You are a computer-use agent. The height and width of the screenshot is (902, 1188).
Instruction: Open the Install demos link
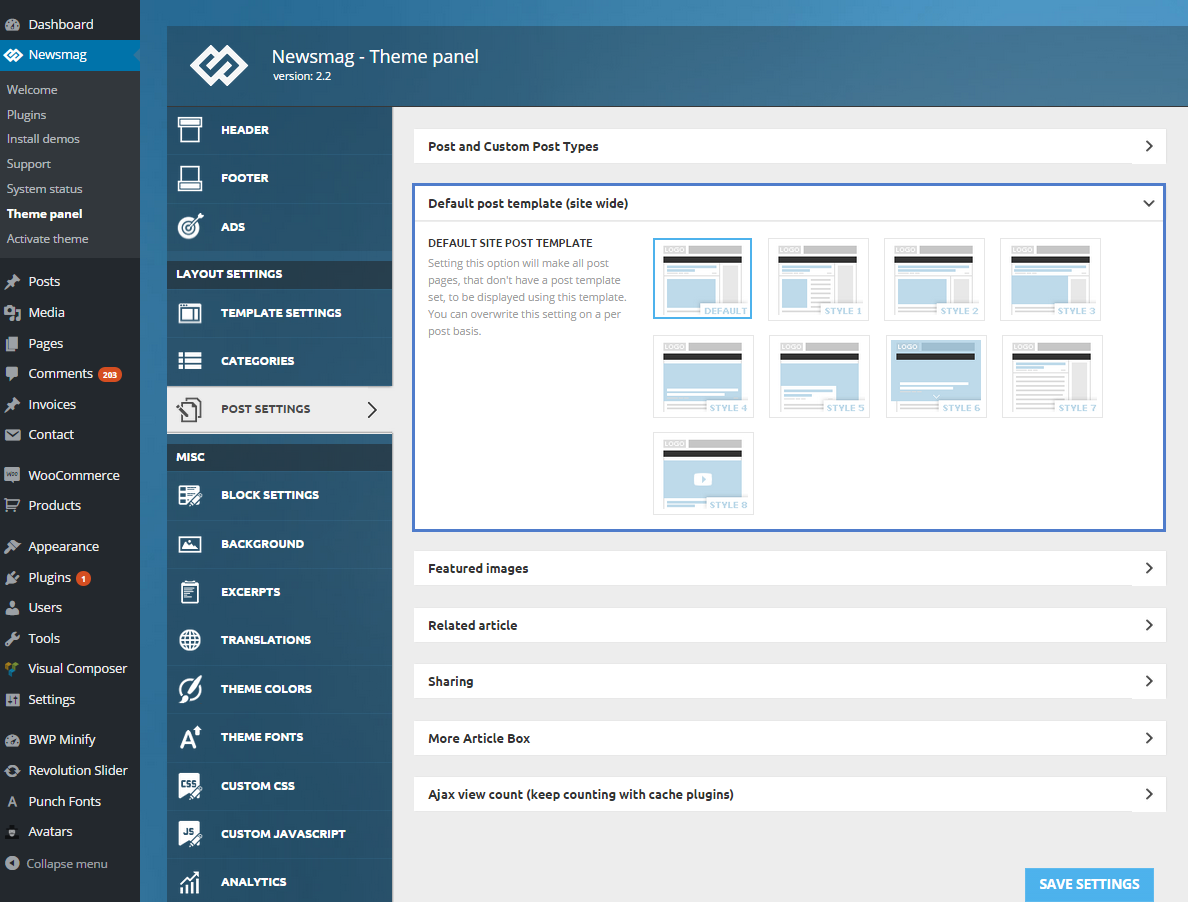pos(43,139)
